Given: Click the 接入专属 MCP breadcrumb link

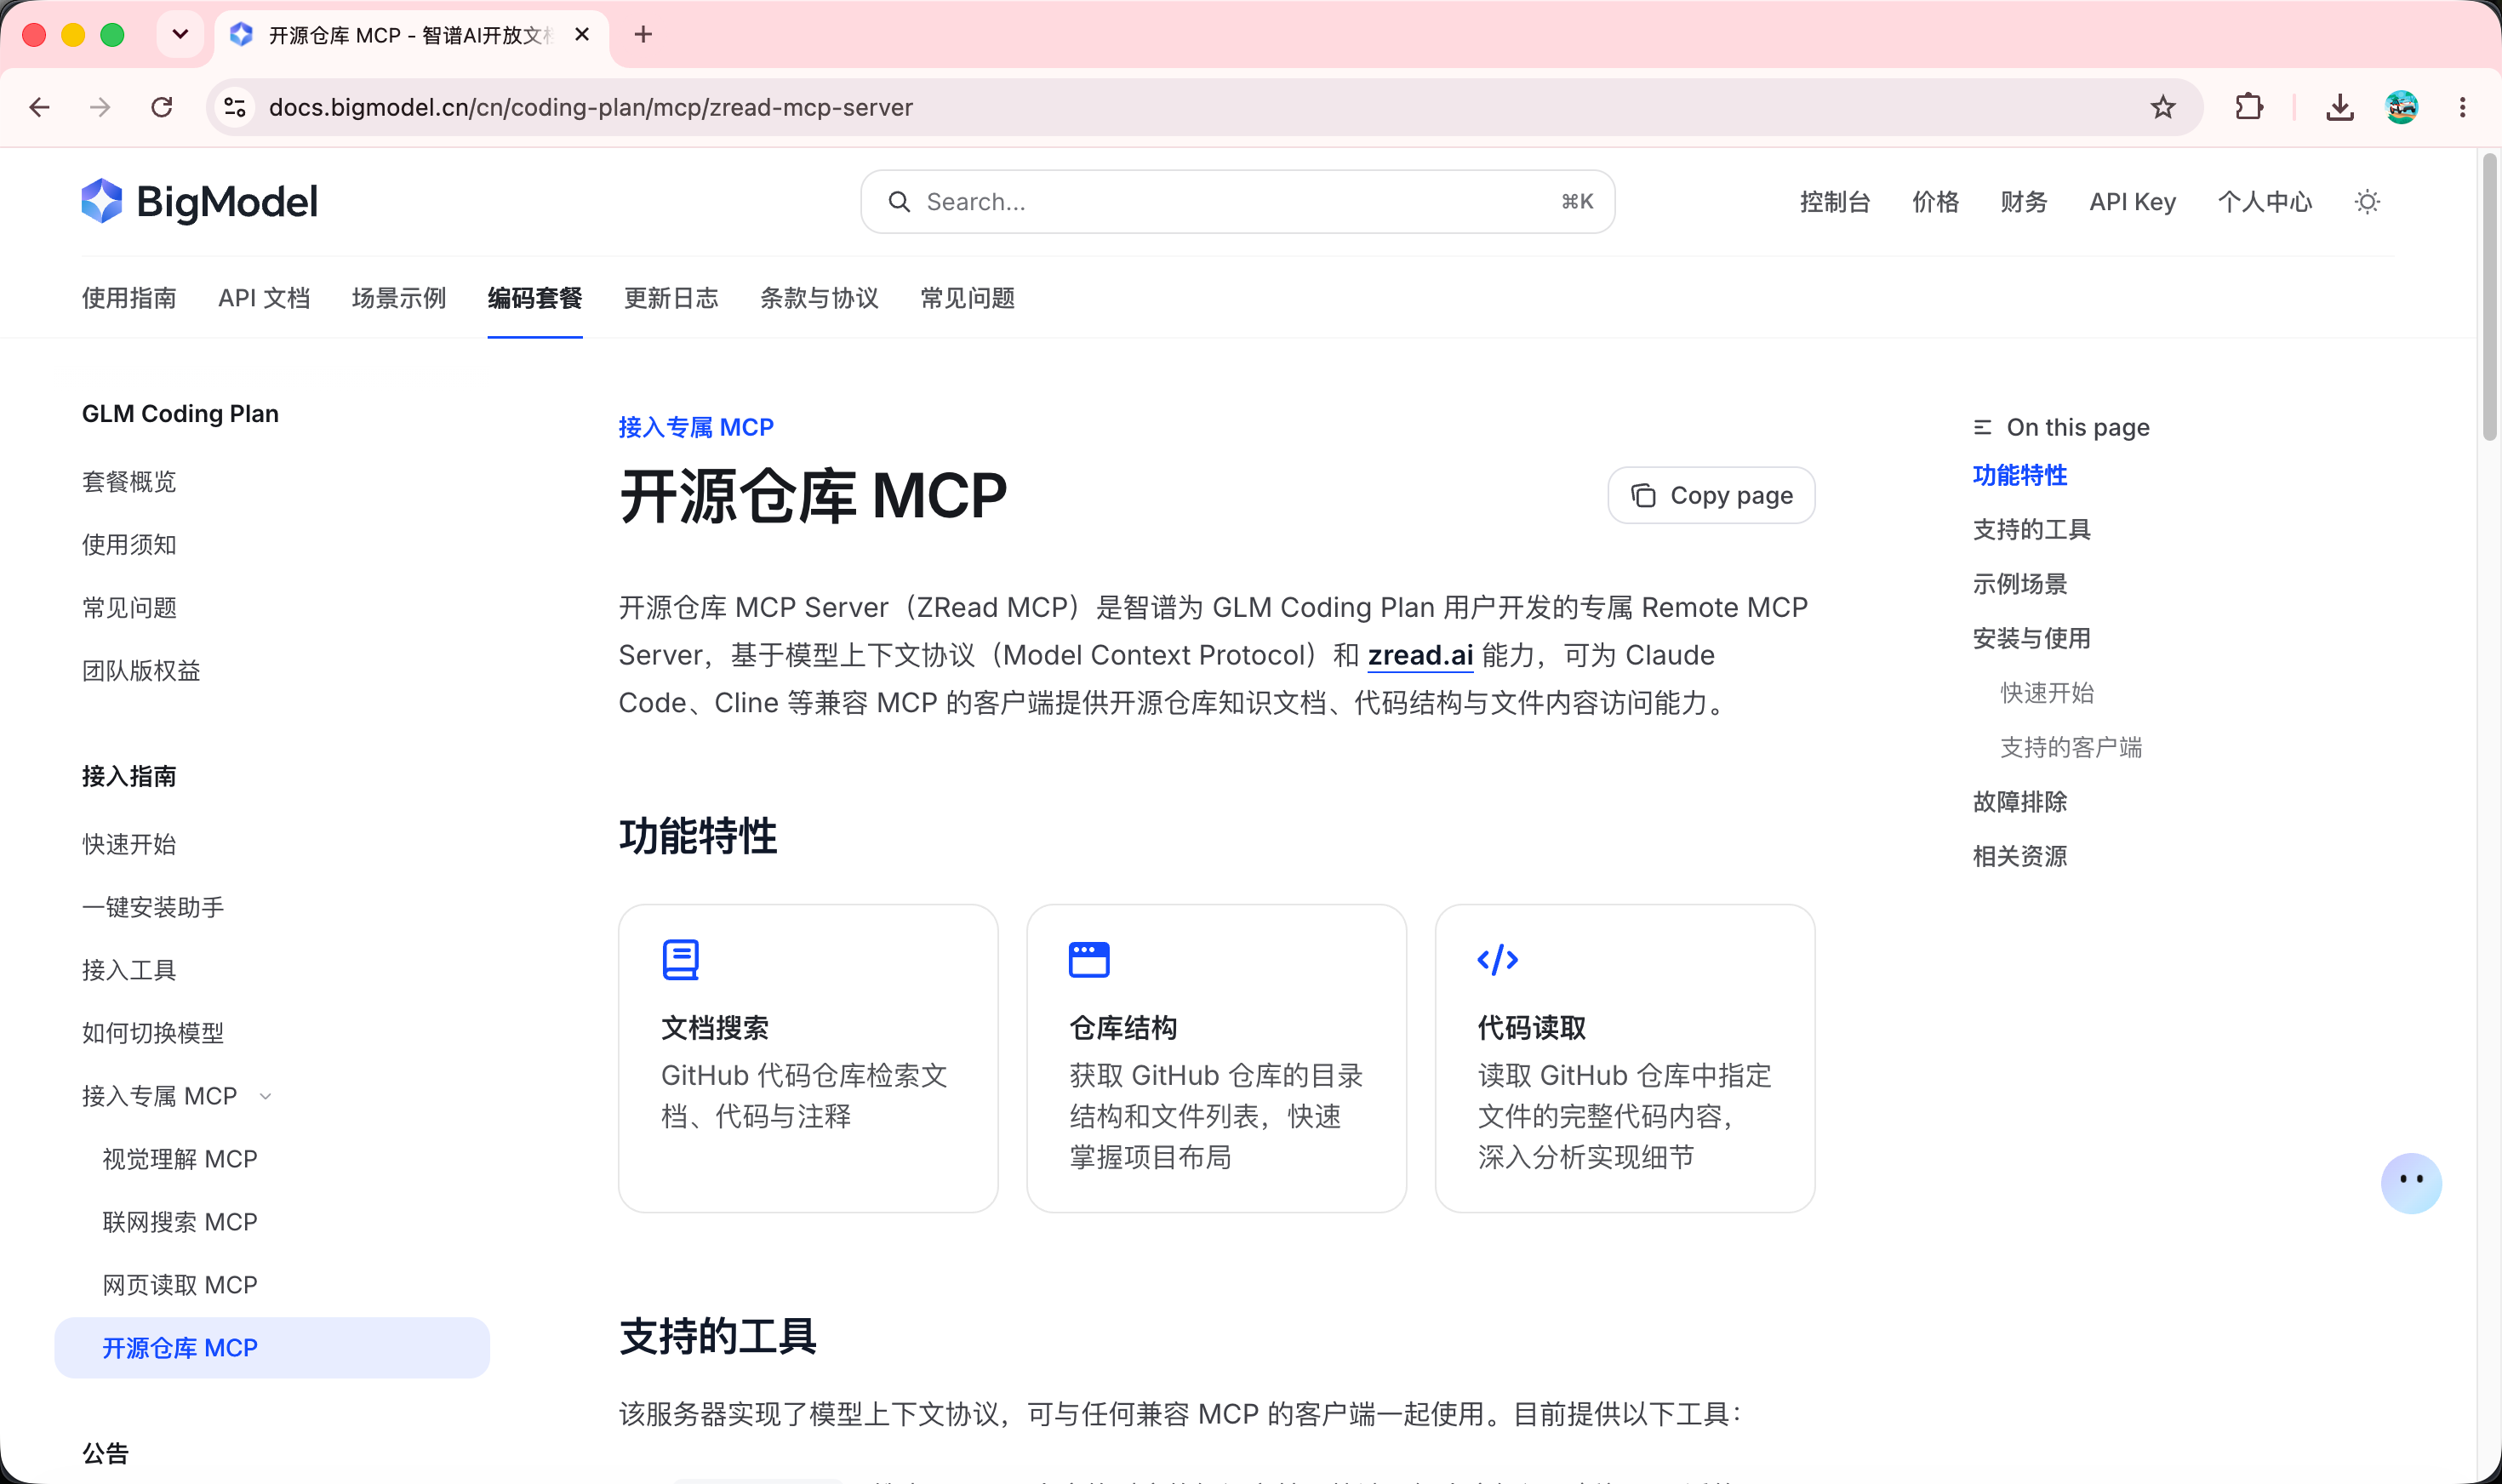Looking at the screenshot, I should 696,428.
